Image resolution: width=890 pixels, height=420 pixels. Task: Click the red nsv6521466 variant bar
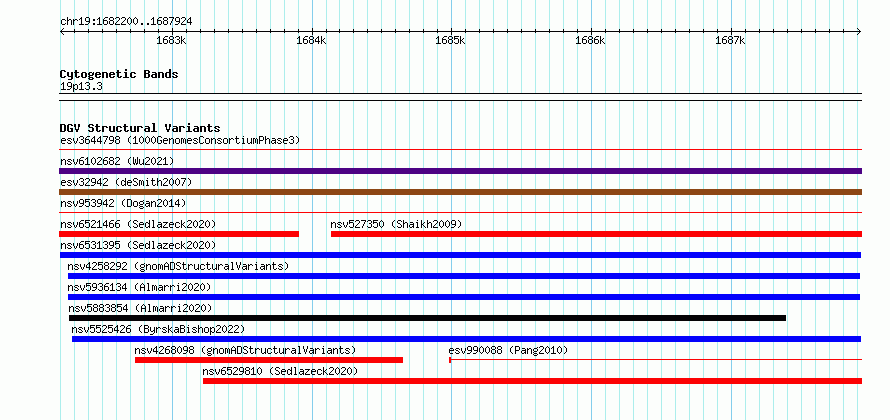(x=179, y=234)
